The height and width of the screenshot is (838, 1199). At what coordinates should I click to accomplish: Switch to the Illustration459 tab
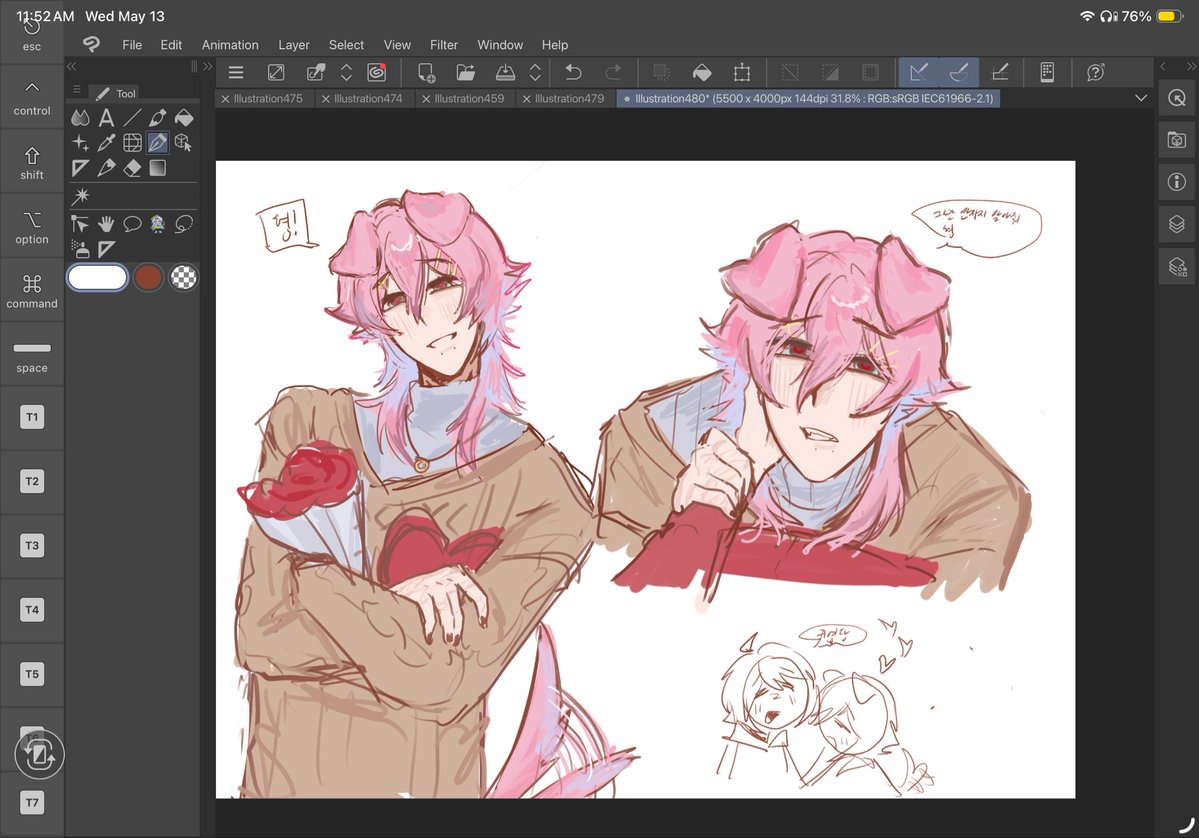(x=469, y=99)
